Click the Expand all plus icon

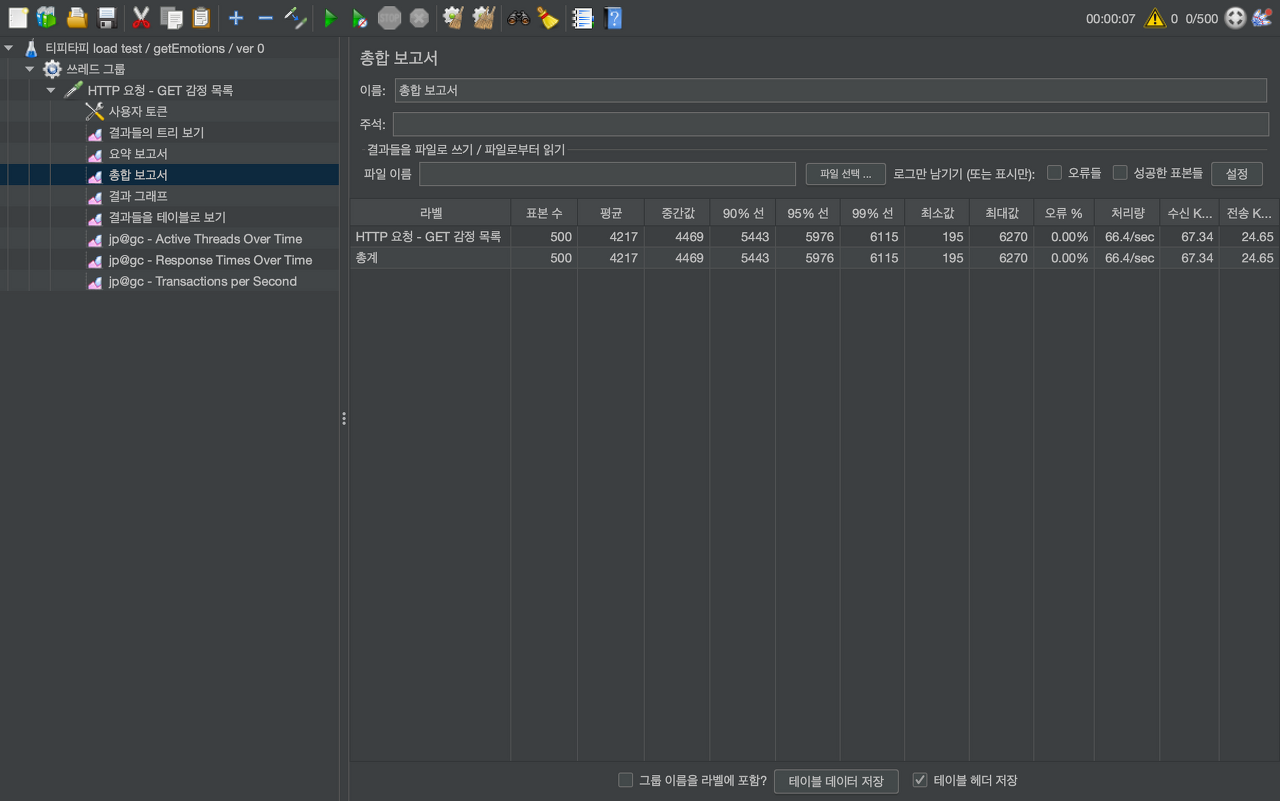click(x=236, y=17)
